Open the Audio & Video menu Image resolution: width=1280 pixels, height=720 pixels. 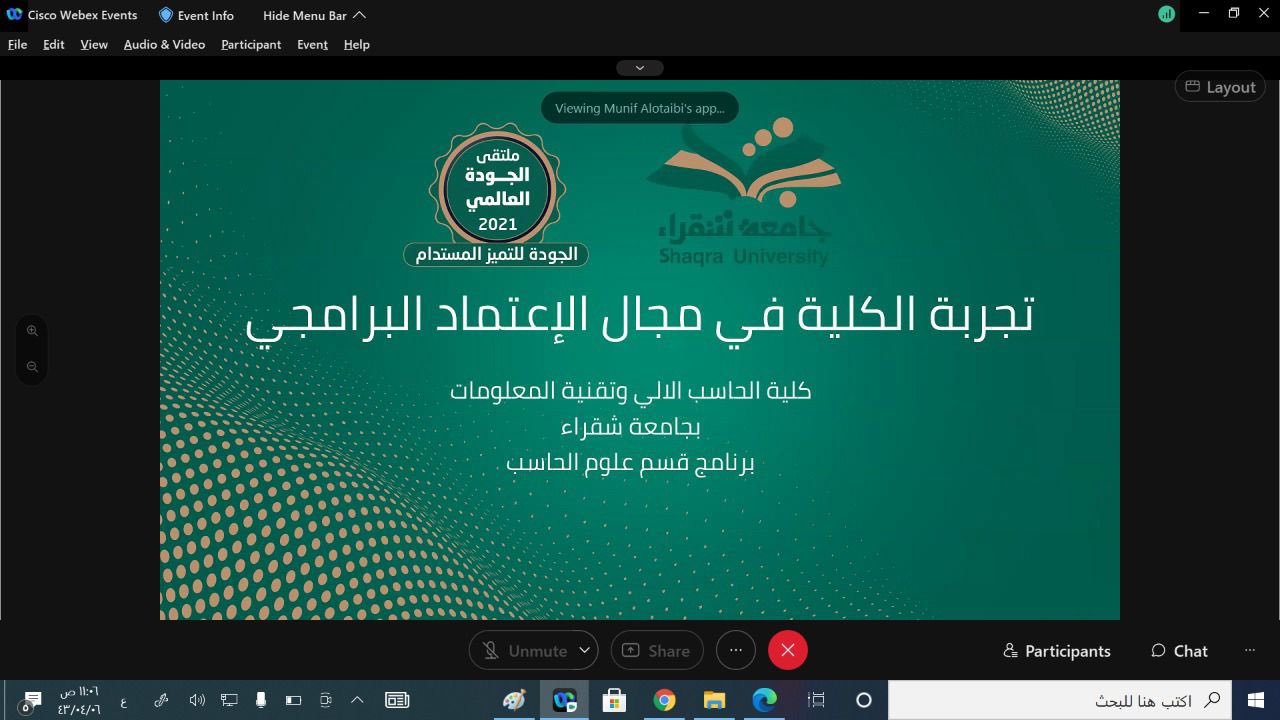(164, 45)
